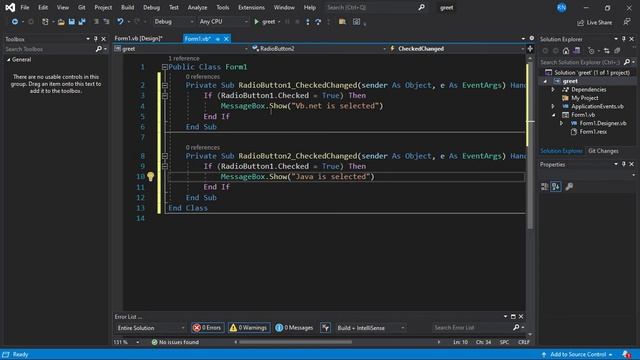
Task: Open the Any CPU platform dropdown
Action: [x=223, y=22]
